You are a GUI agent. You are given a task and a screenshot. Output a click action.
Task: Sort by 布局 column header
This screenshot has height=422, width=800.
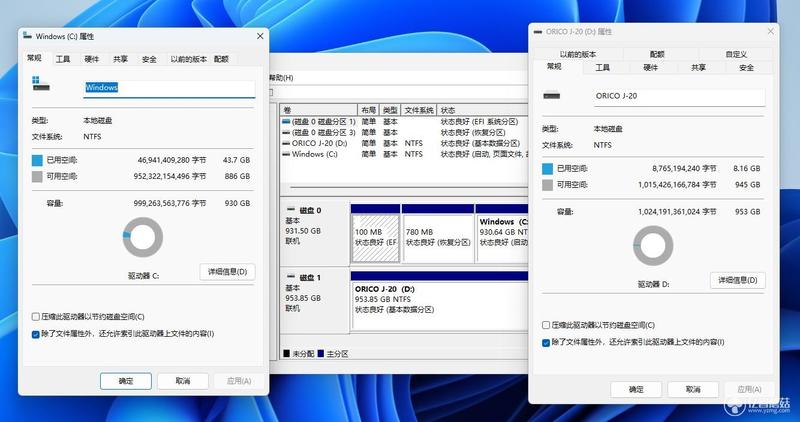point(368,110)
